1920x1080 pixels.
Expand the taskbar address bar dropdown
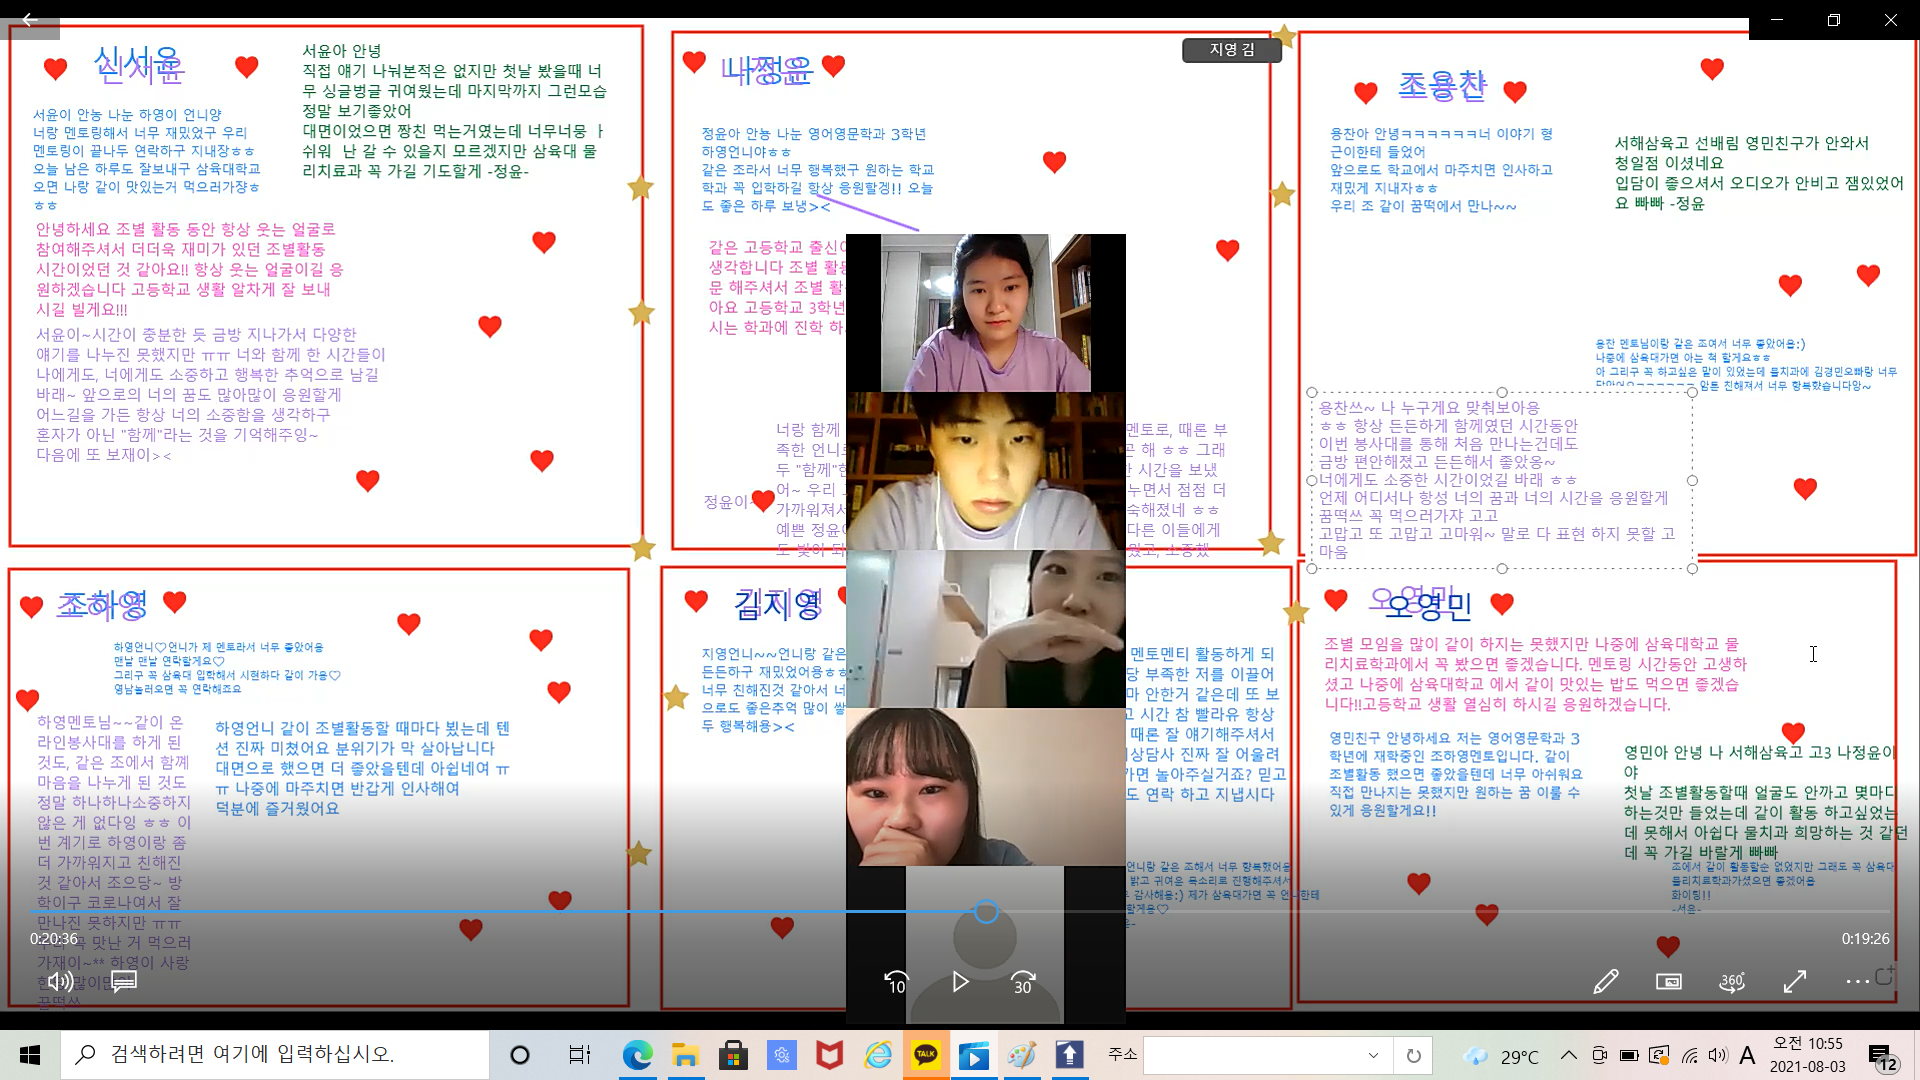(1373, 1055)
